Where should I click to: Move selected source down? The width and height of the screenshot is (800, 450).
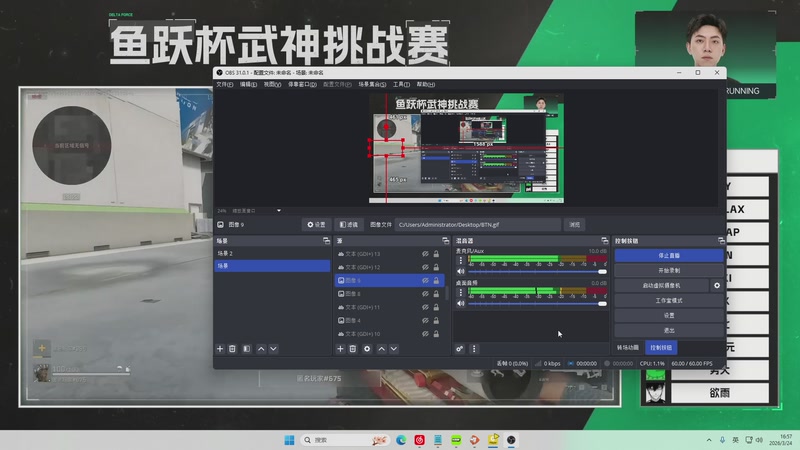click(394, 349)
